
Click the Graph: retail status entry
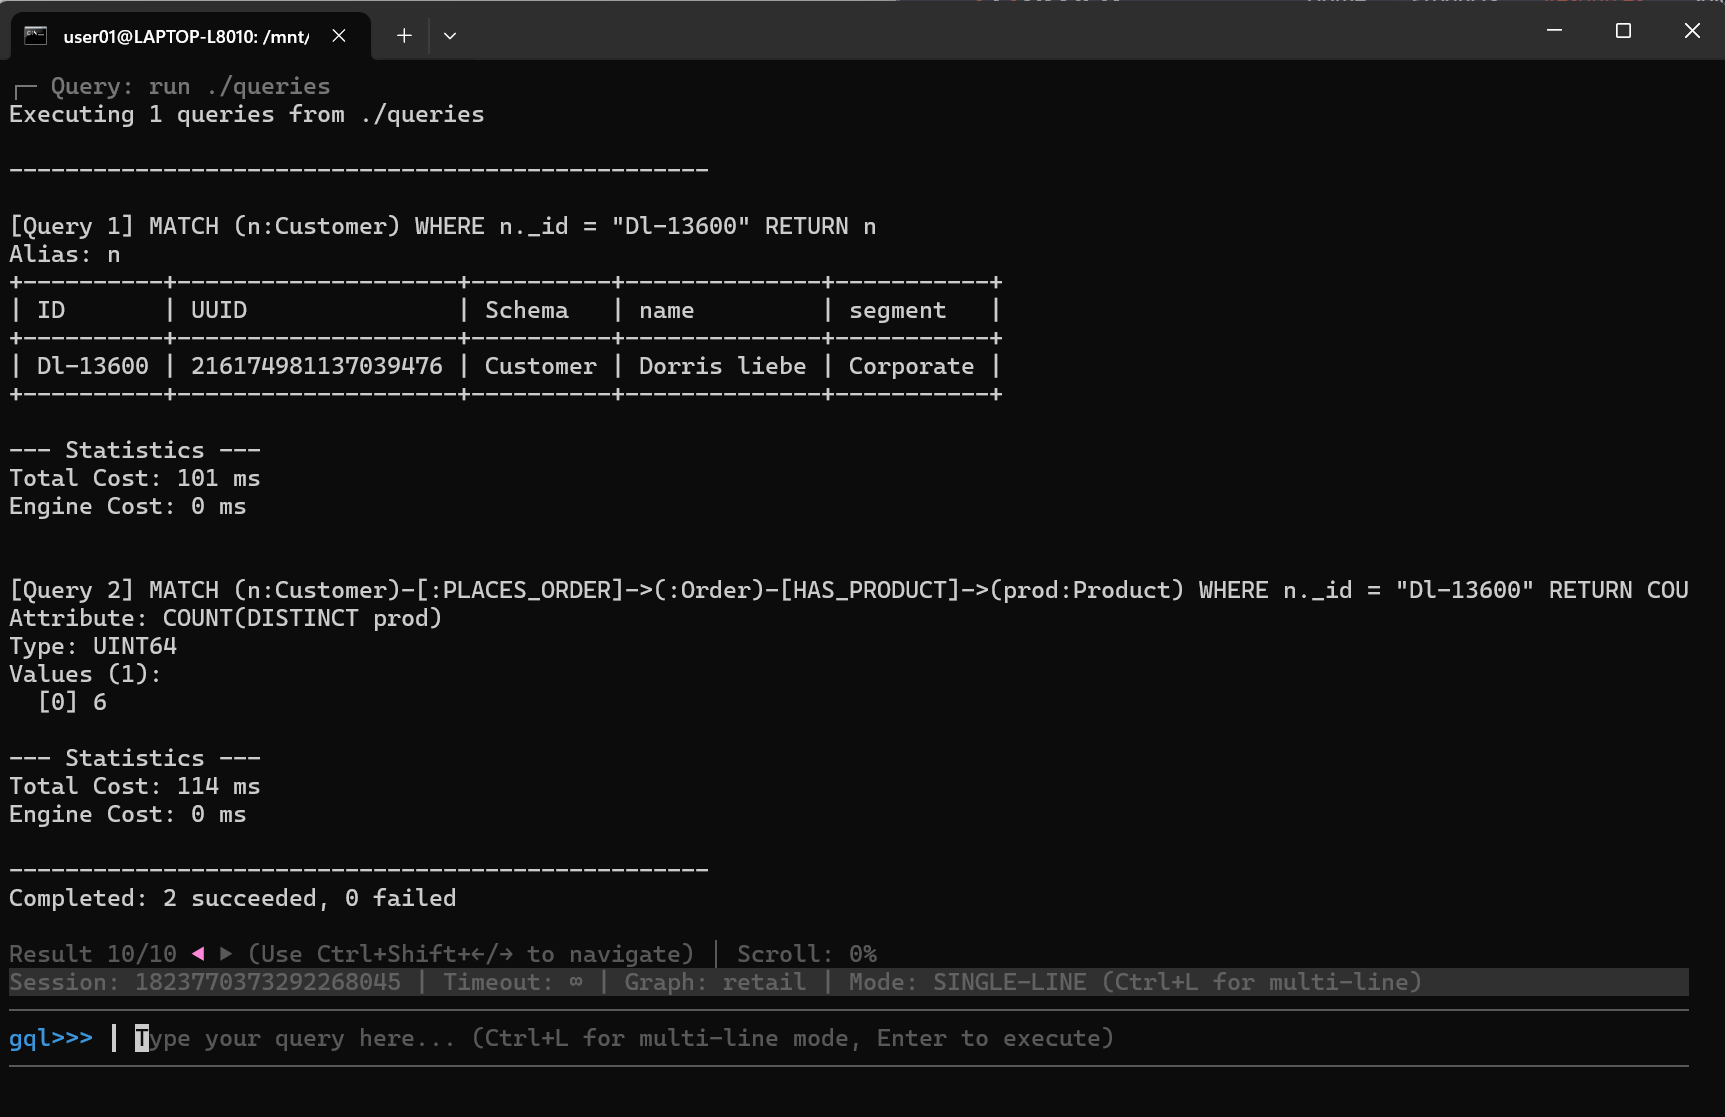(x=714, y=983)
